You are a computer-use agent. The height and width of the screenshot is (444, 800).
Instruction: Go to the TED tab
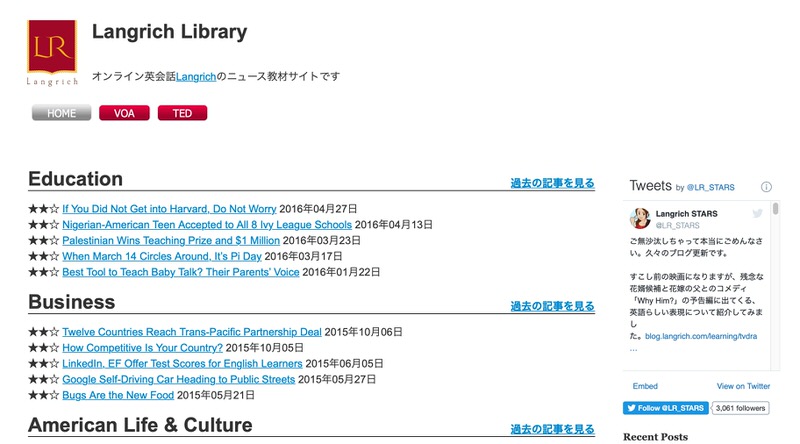(182, 113)
